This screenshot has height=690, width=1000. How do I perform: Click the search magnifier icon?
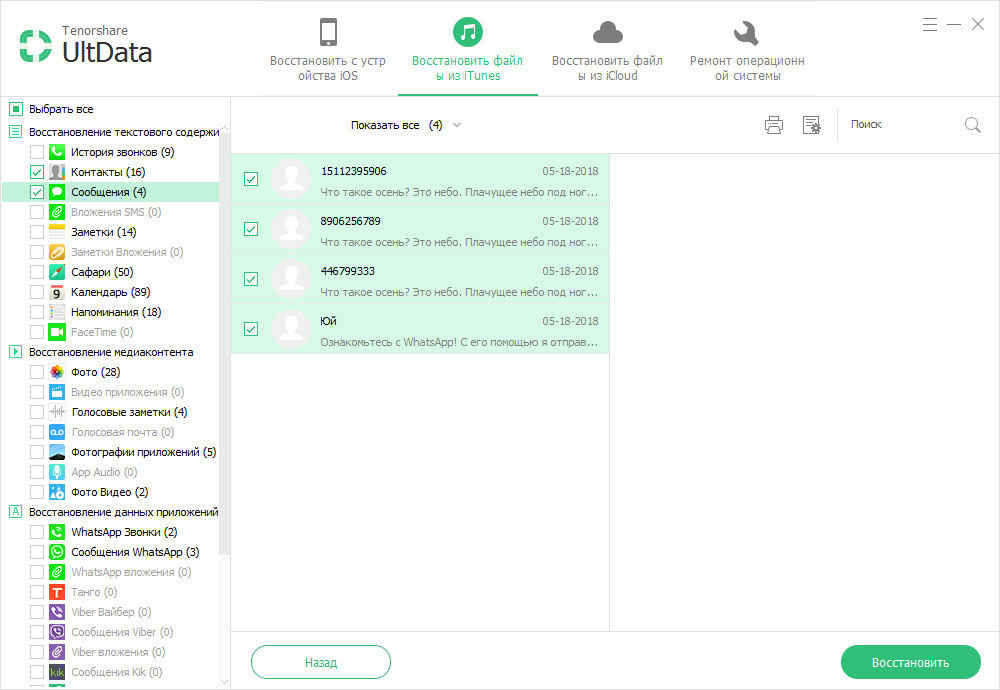click(x=973, y=125)
